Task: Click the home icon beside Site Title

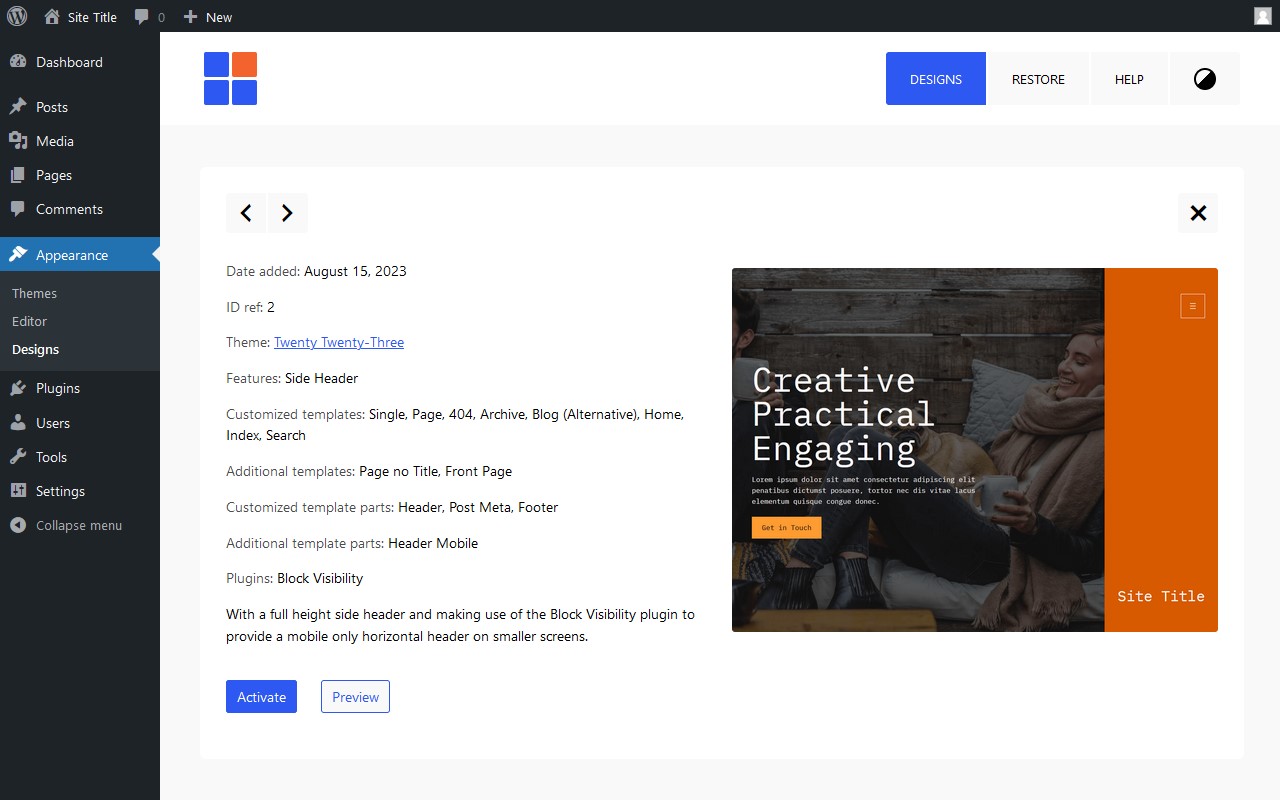Action: pyautogui.click(x=52, y=16)
